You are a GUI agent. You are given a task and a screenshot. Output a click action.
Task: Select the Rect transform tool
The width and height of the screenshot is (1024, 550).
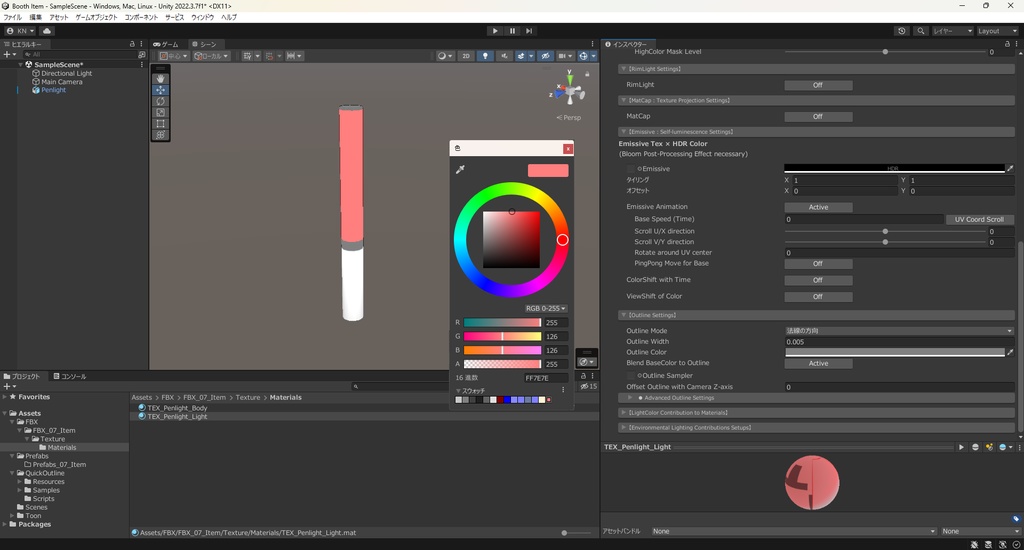tap(160, 123)
